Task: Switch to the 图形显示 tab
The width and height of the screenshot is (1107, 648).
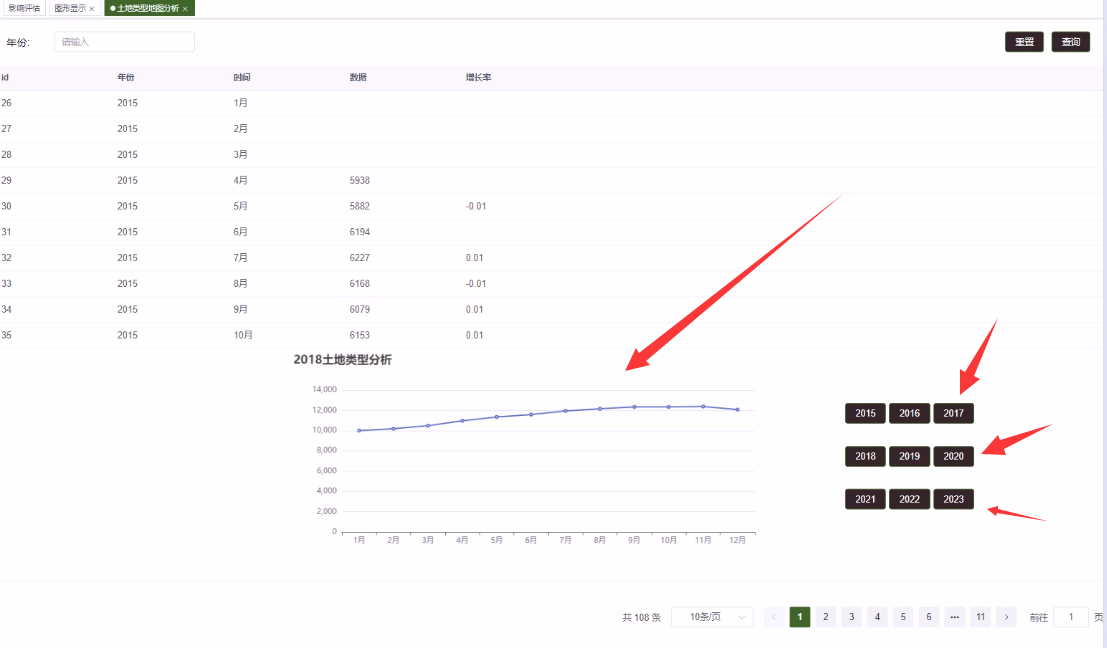Action: pos(69,8)
